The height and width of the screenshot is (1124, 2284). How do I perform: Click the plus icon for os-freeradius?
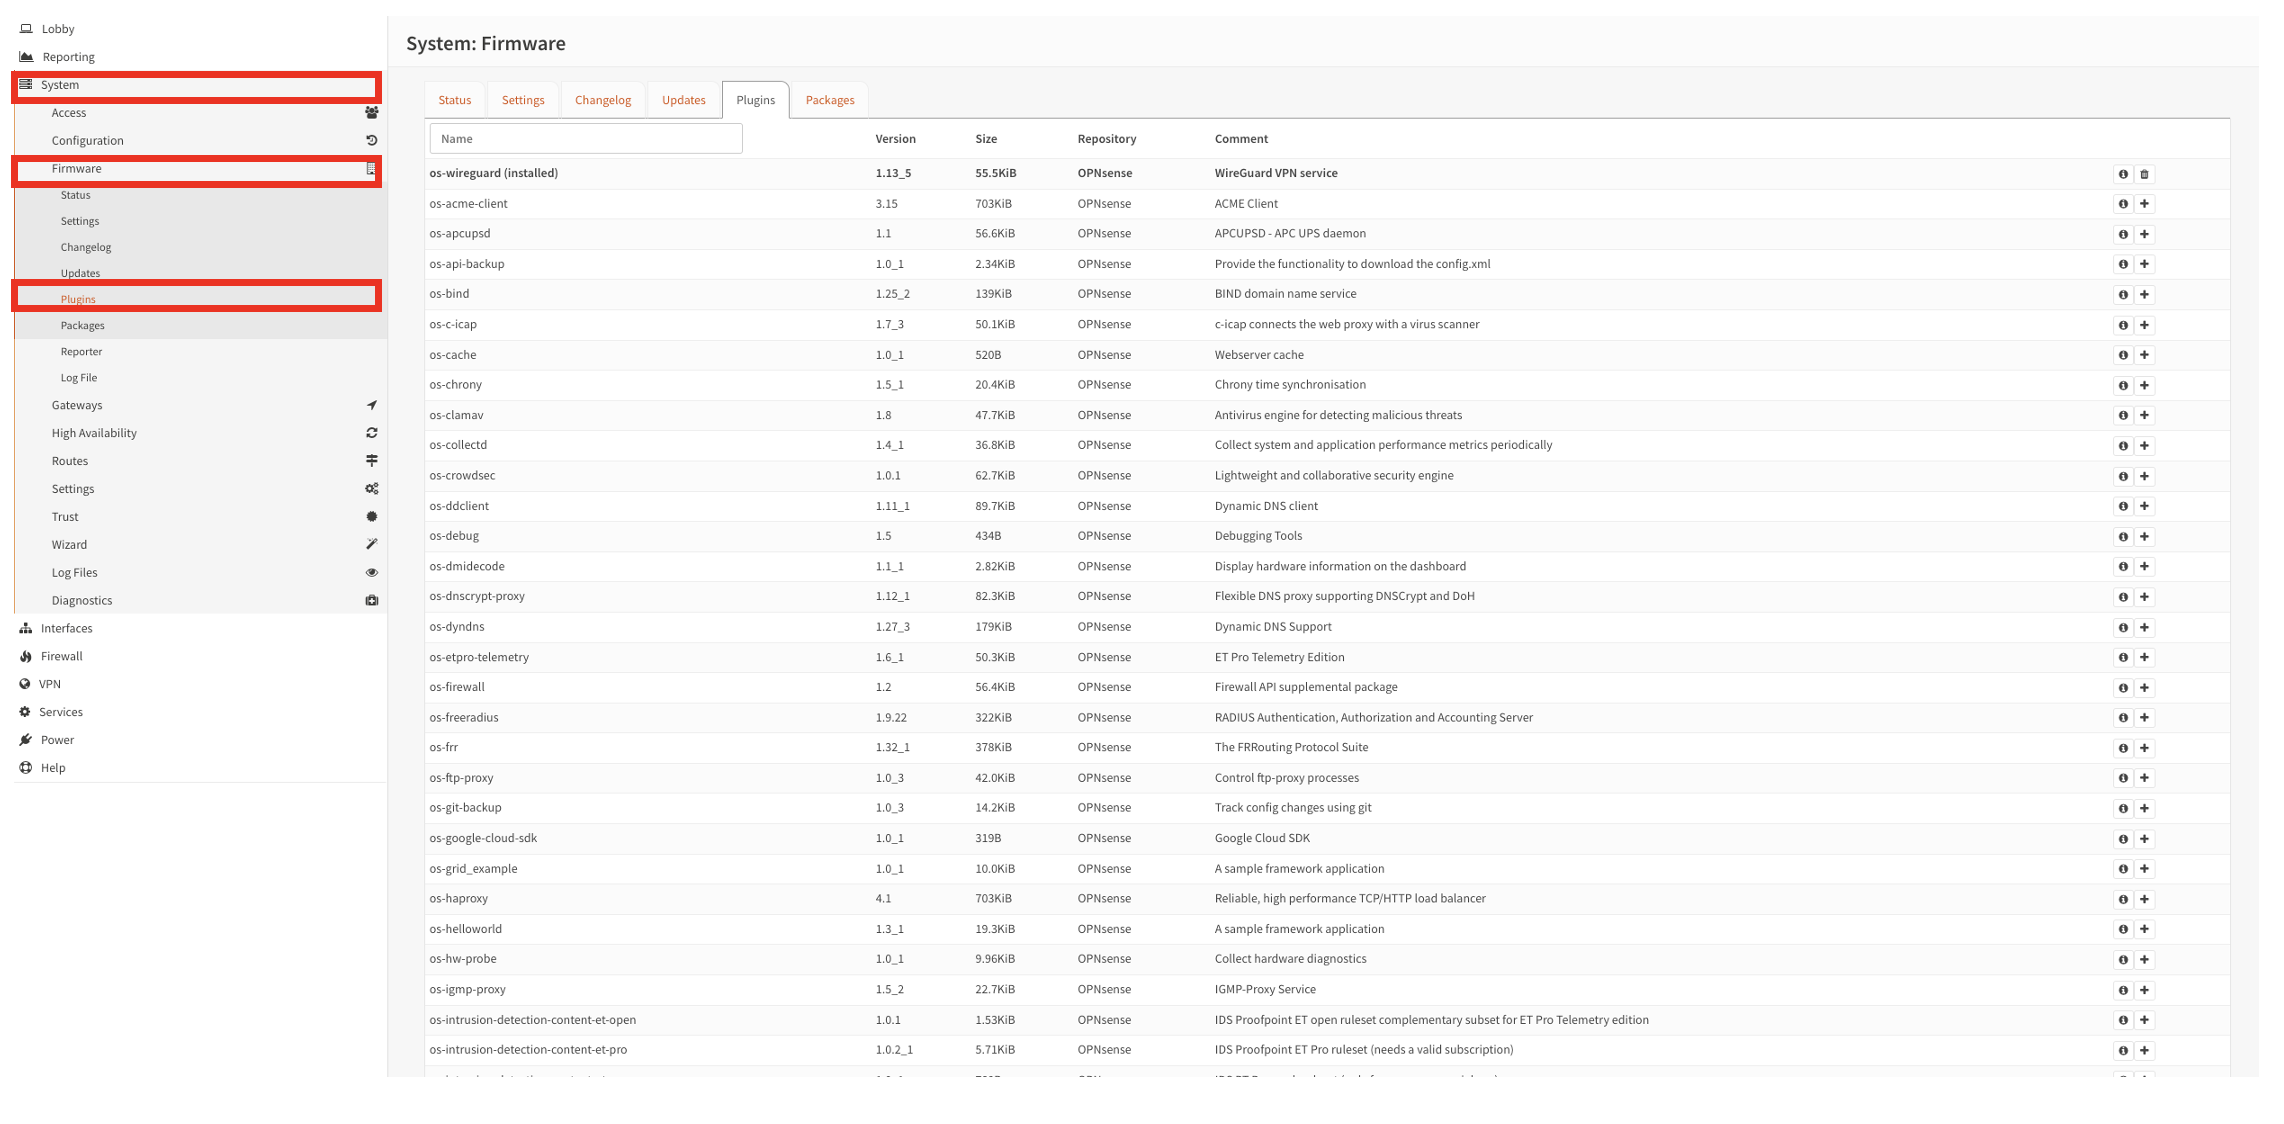click(2144, 718)
